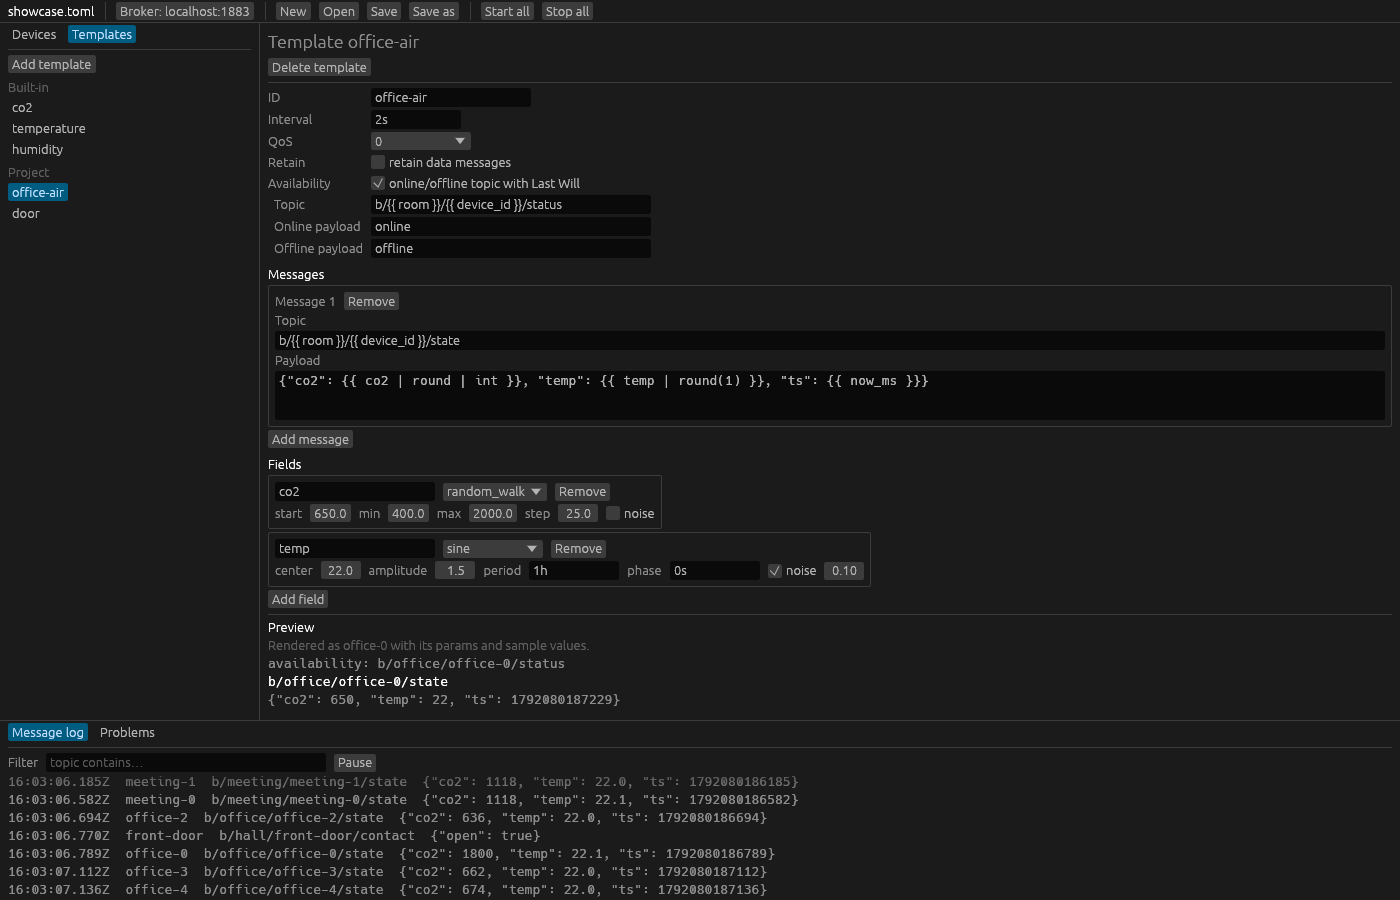Pause the message log
The height and width of the screenshot is (900, 1400).
point(355,762)
